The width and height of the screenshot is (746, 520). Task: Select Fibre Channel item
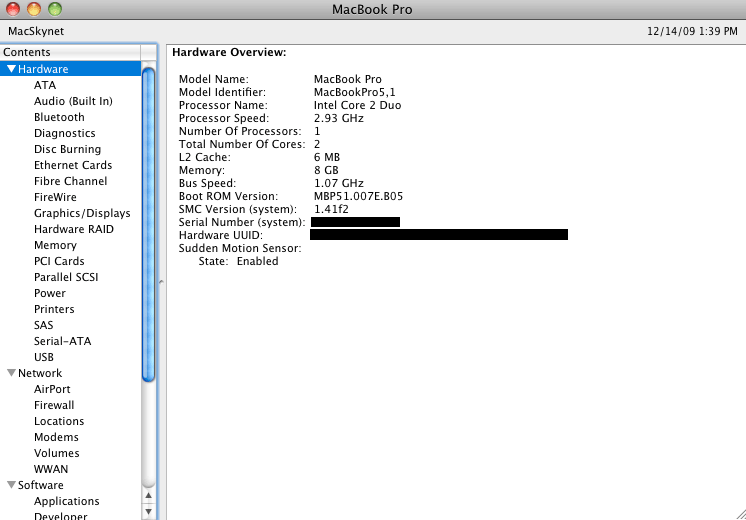point(70,181)
